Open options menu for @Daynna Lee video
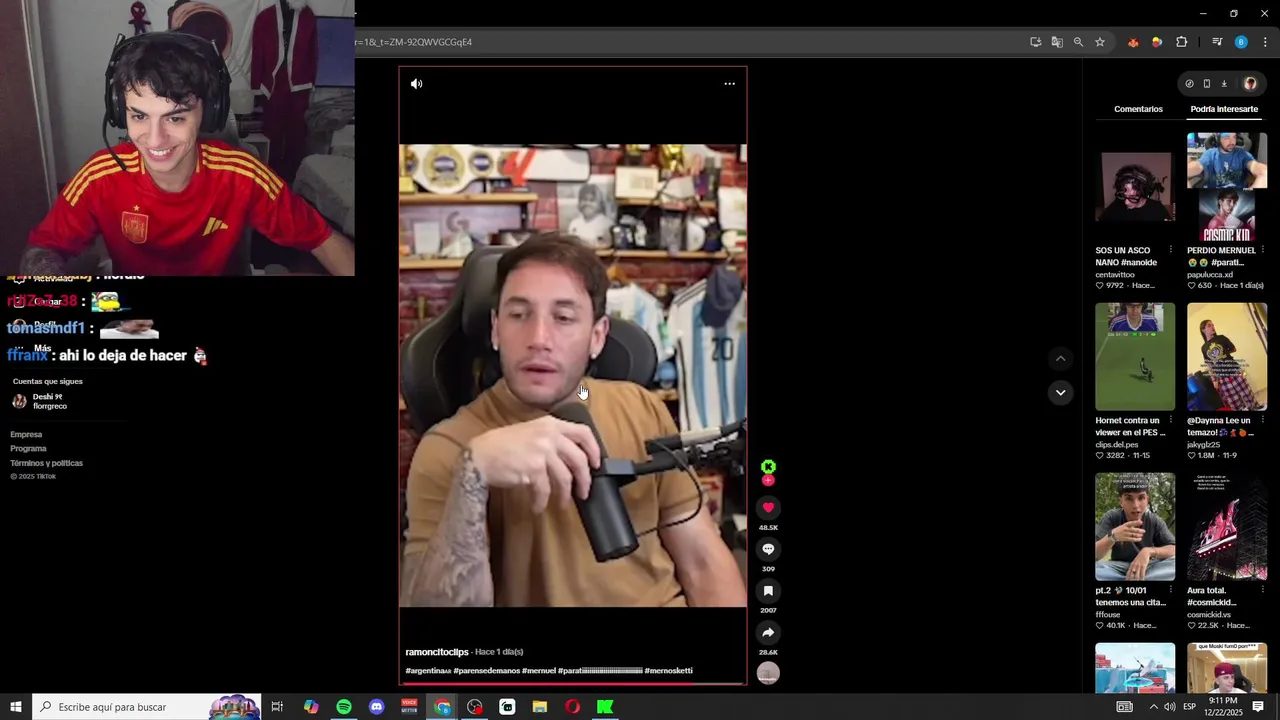This screenshot has height=720, width=1280. pyautogui.click(x=1263, y=420)
